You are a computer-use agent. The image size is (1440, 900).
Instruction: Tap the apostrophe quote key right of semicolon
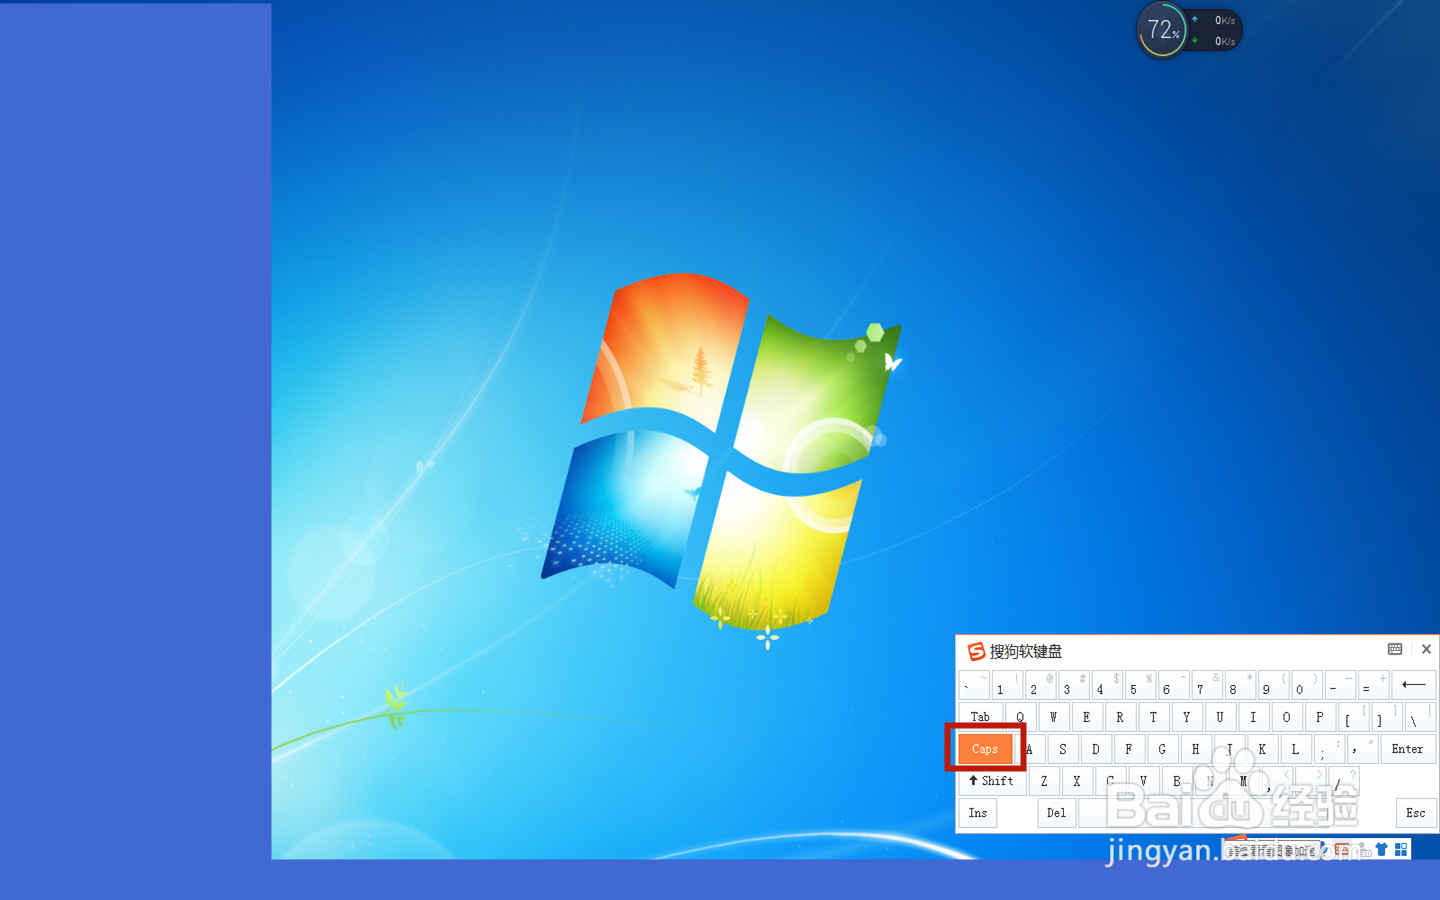[1362, 749]
